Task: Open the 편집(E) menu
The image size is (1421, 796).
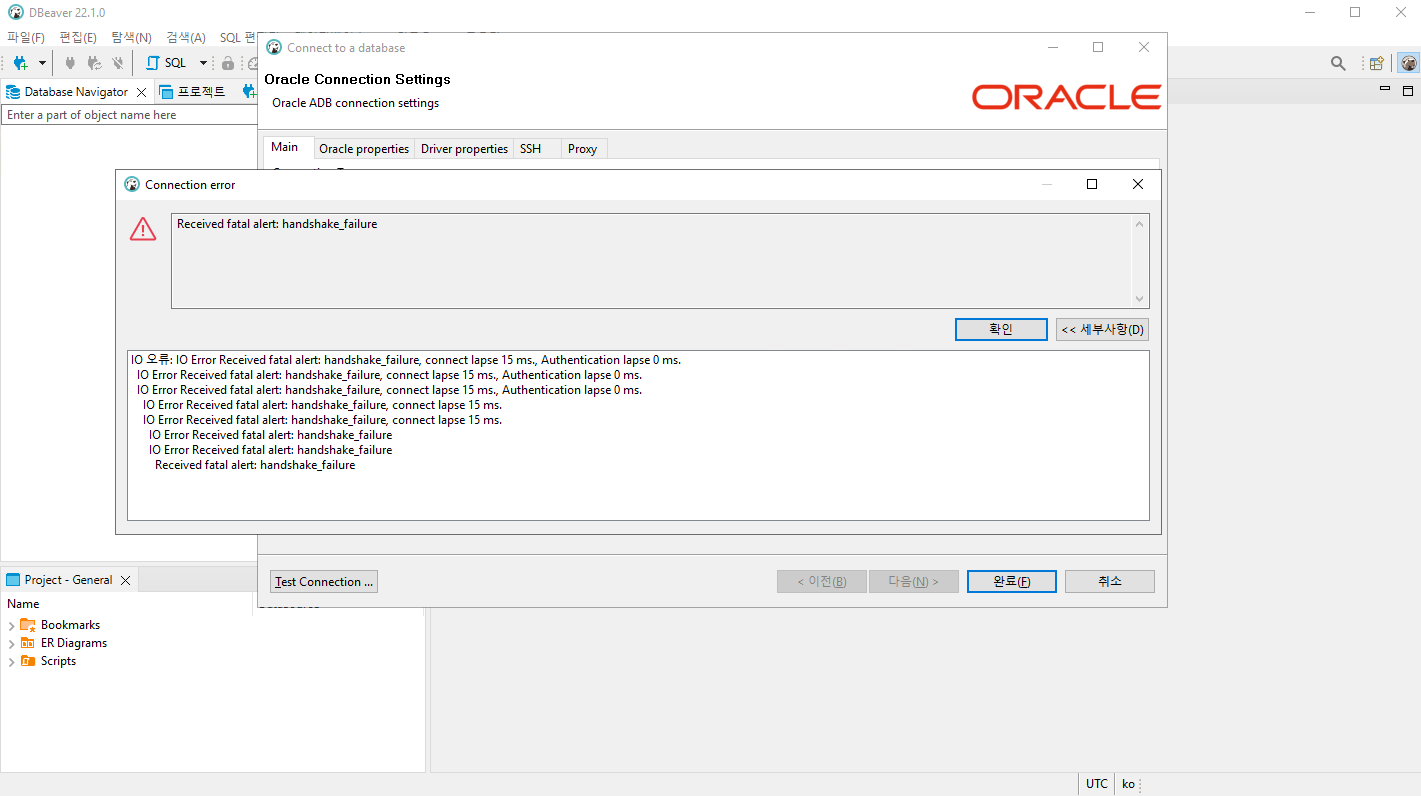Action: click(78, 37)
